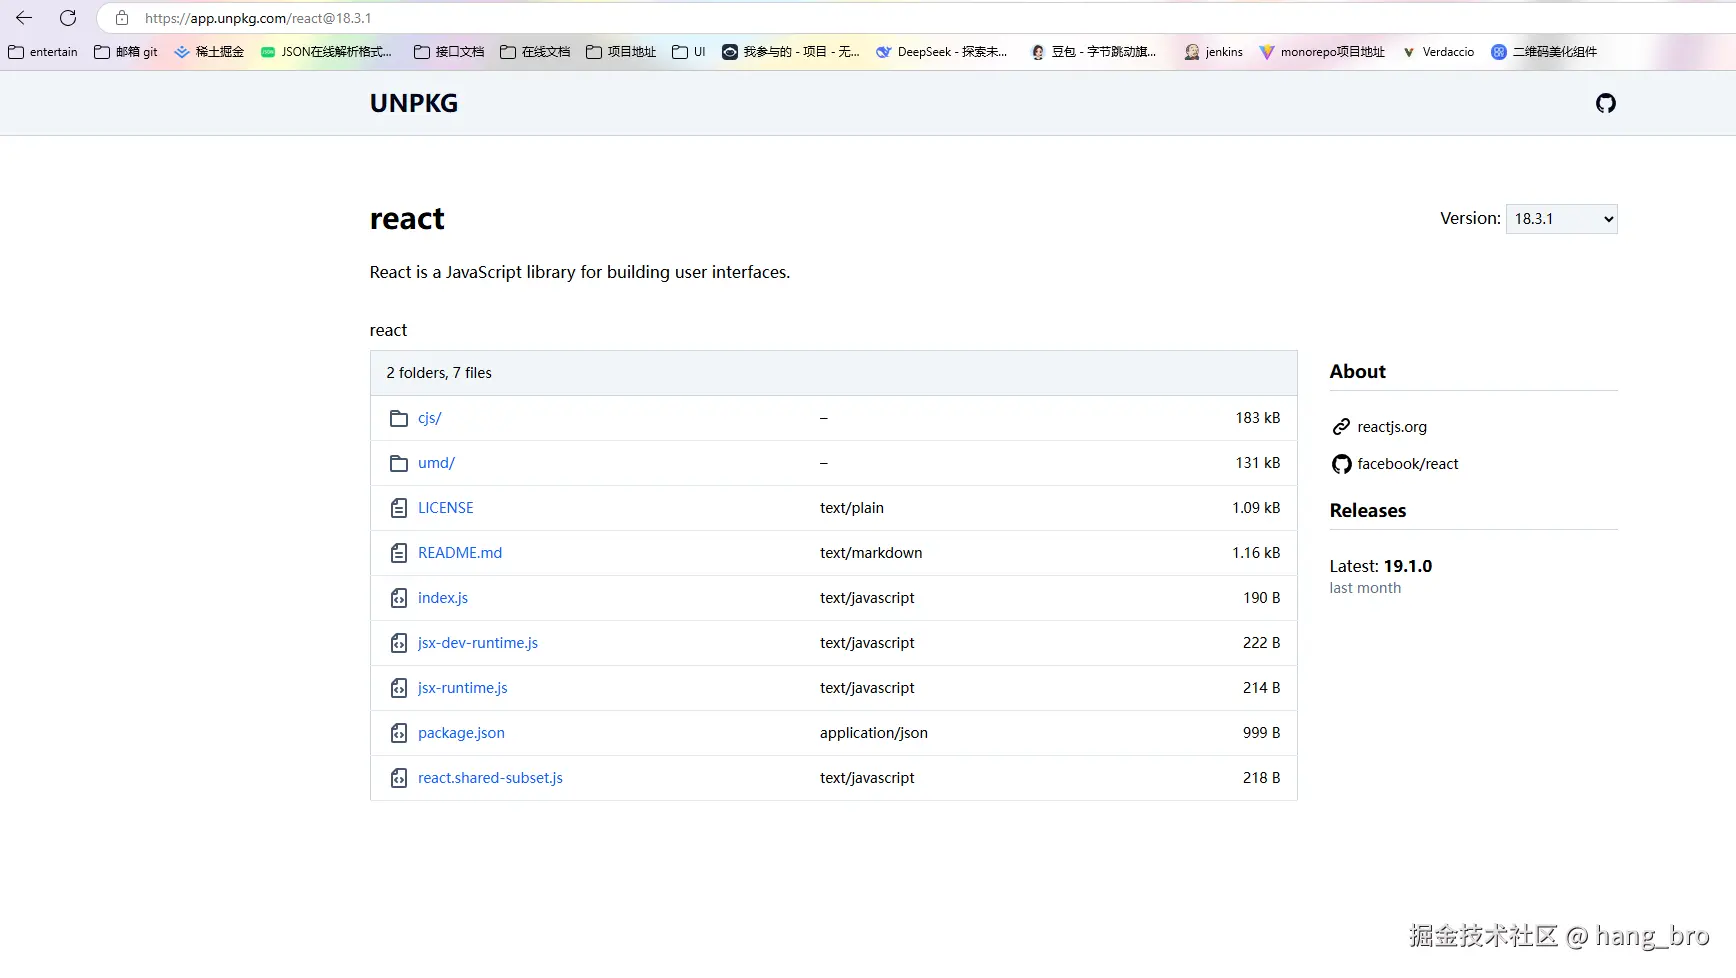Reload the page with the refresh icon
Image resolution: width=1736 pixels, height=978 pixels.
pos(68,18)
